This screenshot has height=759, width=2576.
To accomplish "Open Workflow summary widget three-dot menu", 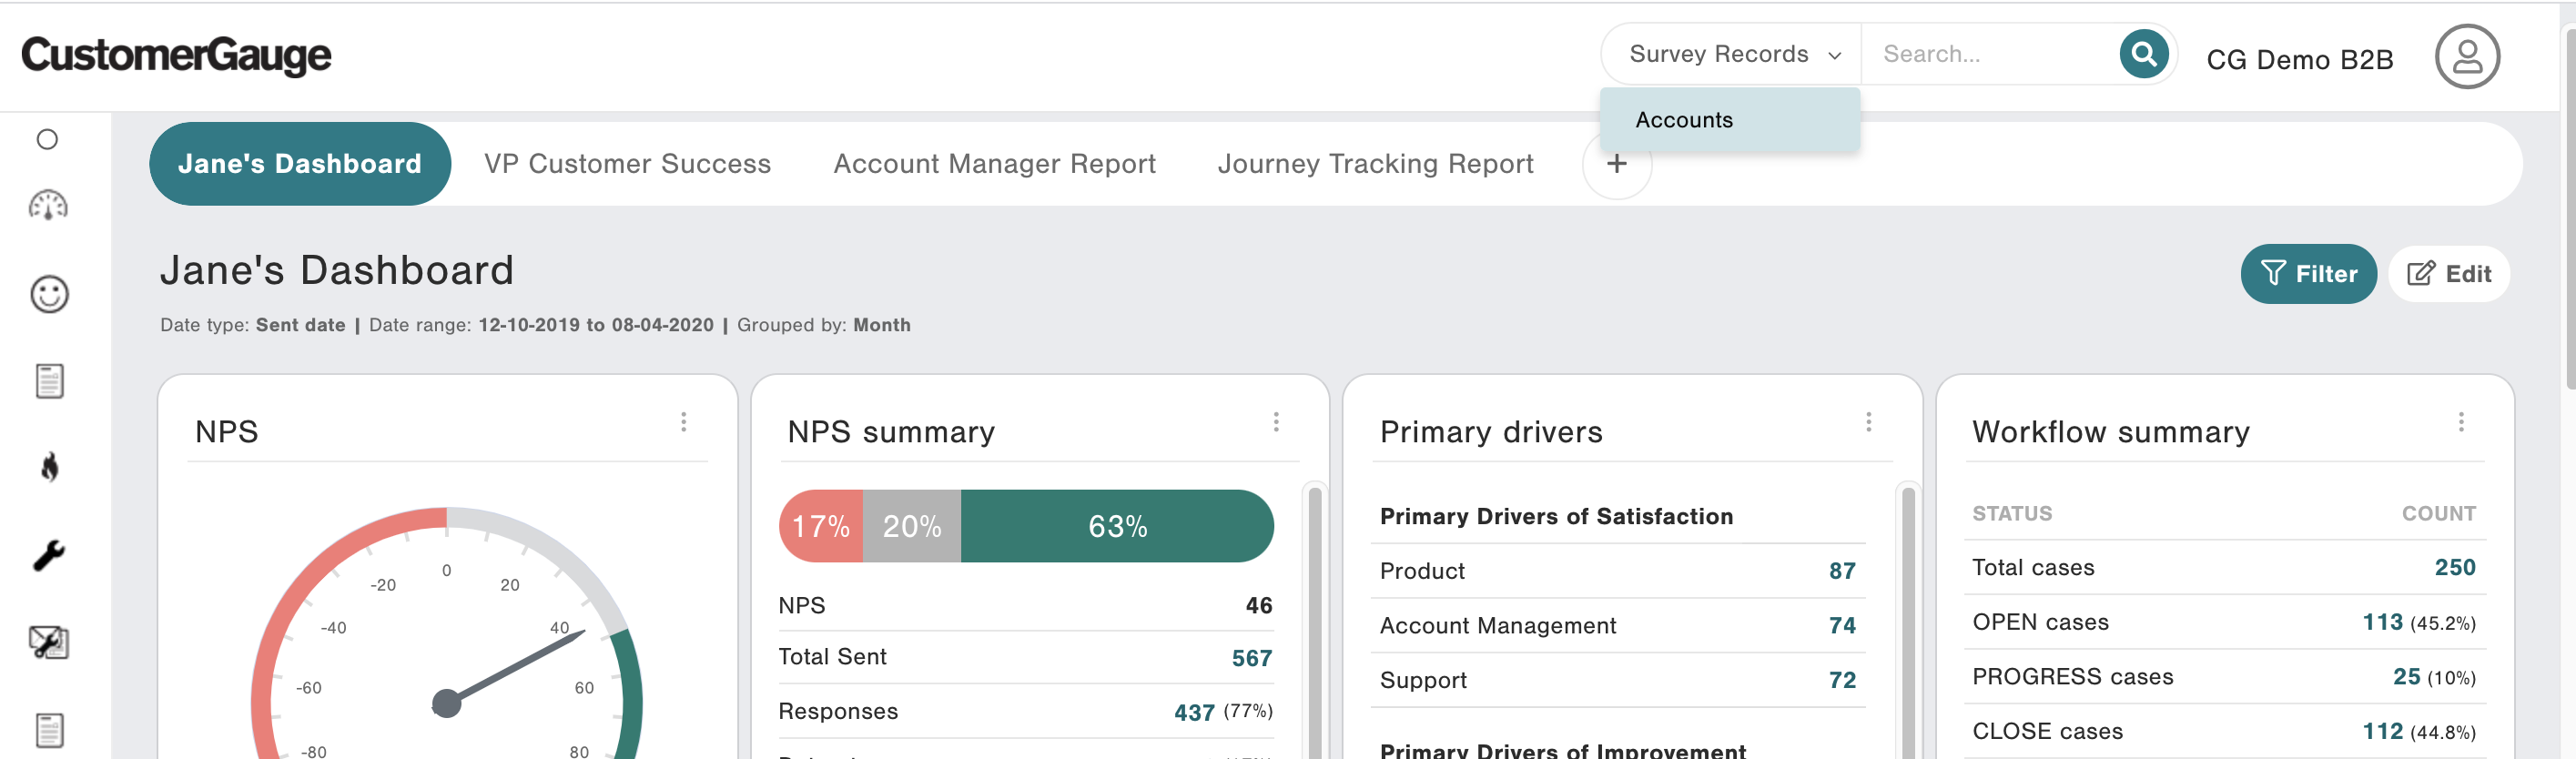I will pyautogui.click(x=2461, y=422).
